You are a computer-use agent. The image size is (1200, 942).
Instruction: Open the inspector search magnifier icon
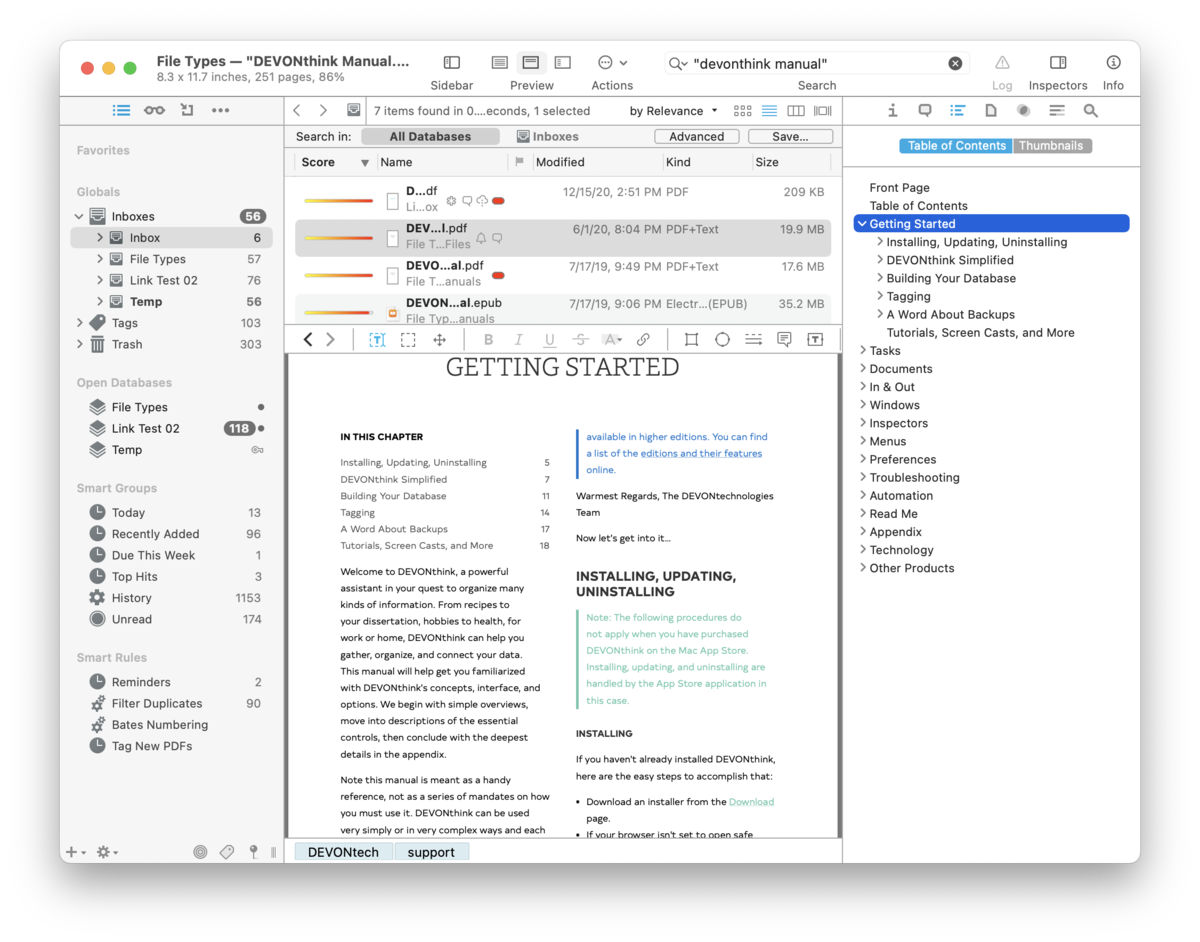[1091, 111]
